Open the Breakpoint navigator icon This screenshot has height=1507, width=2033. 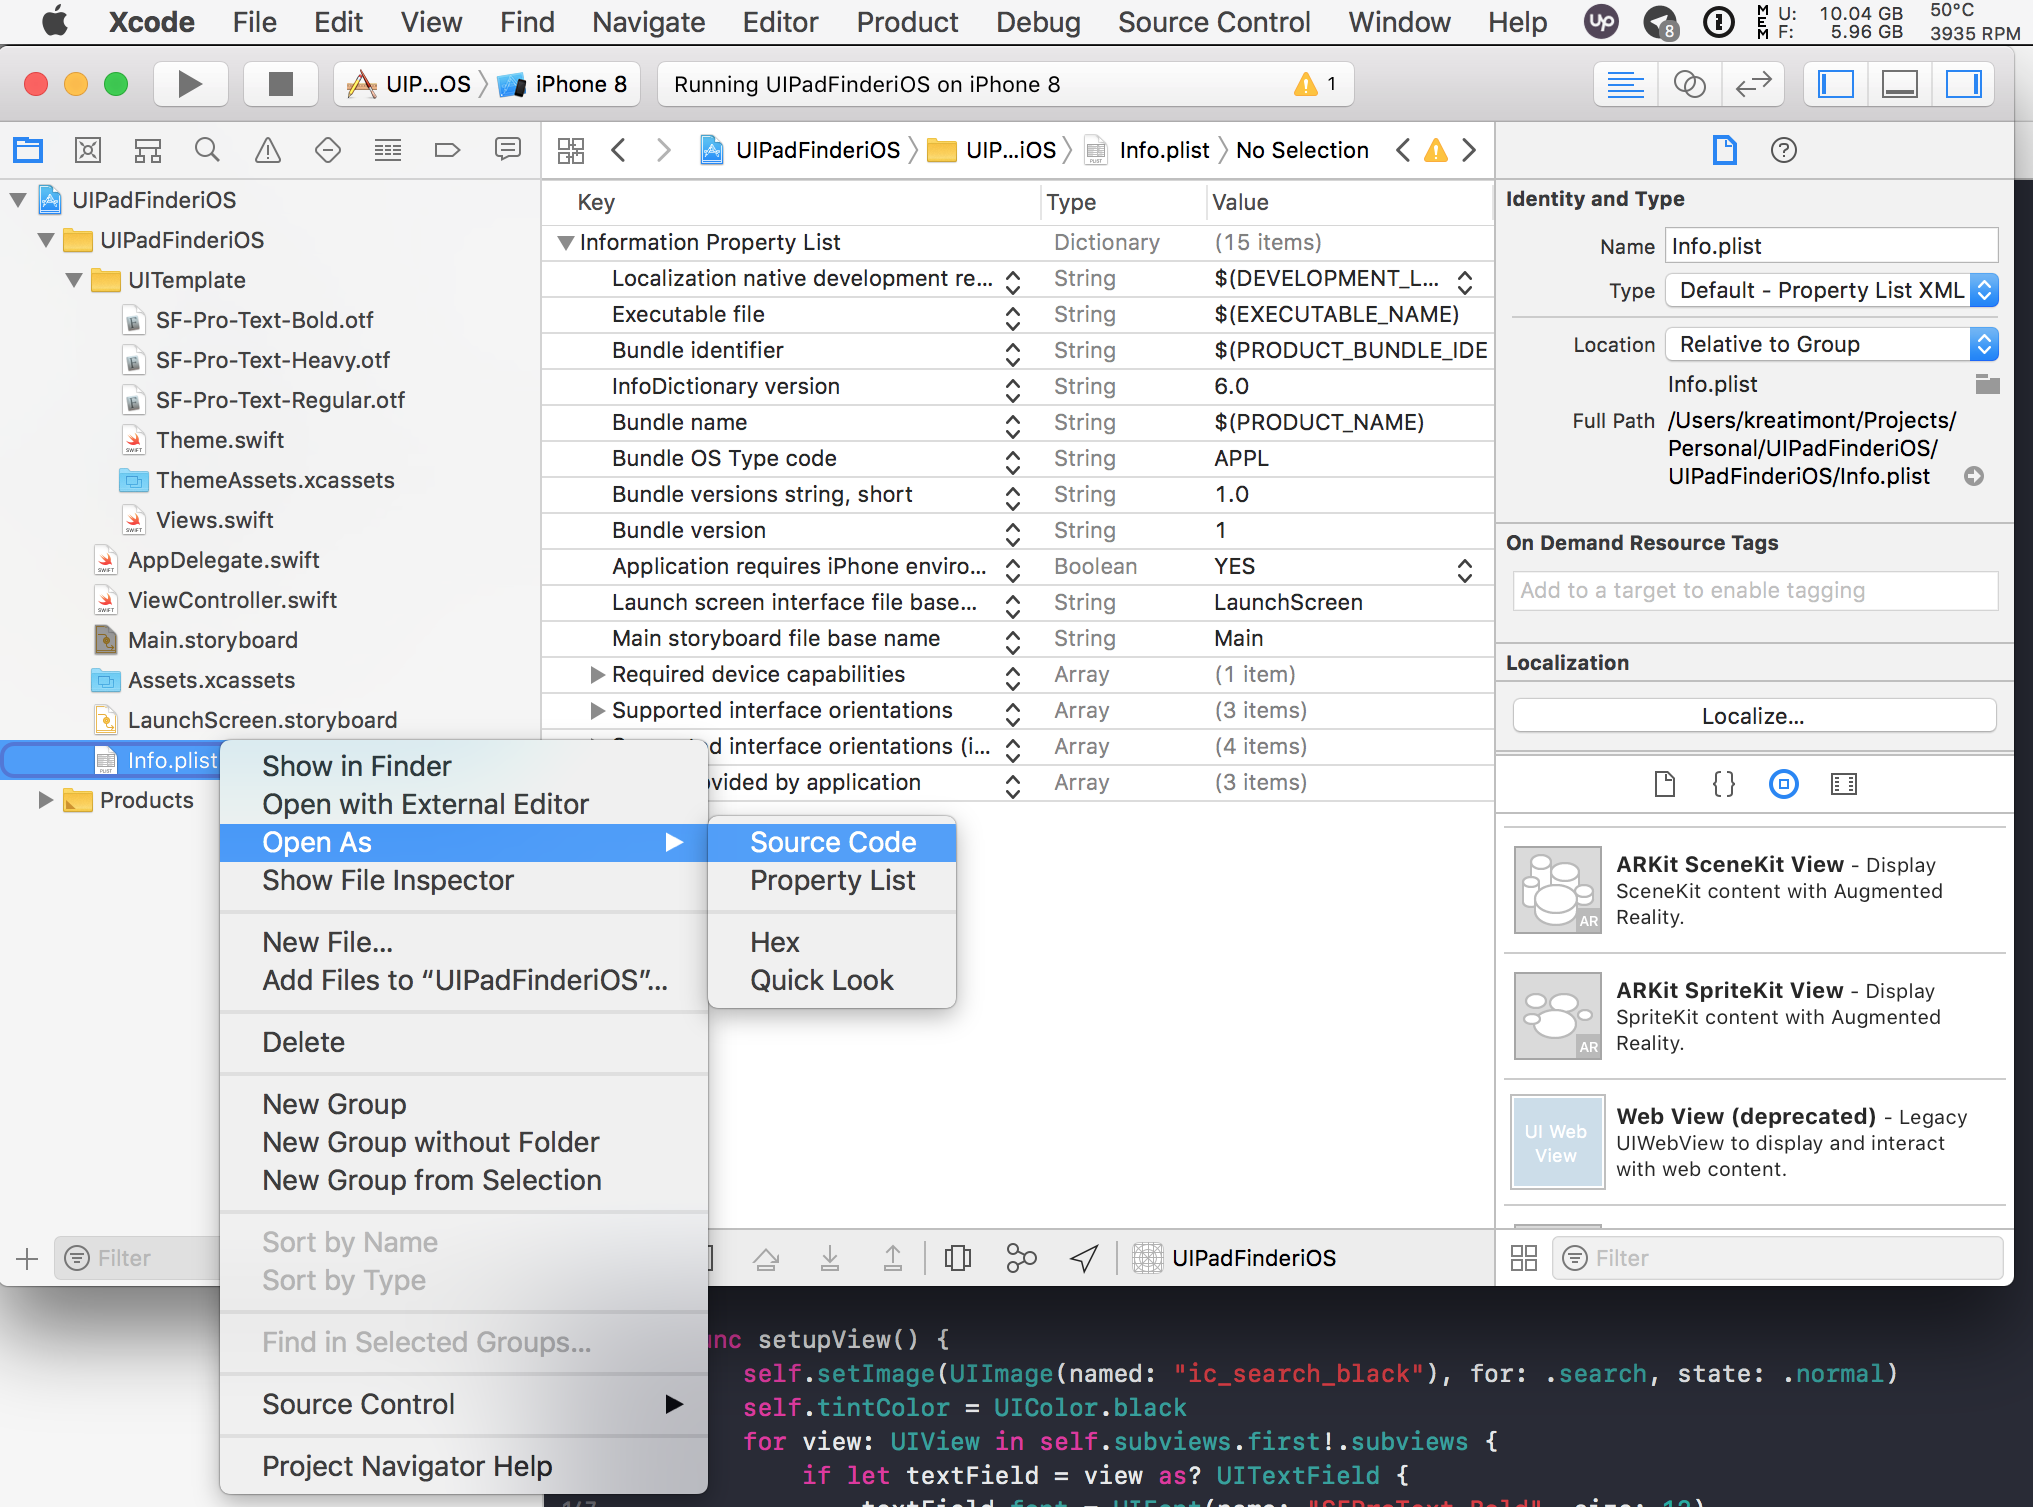(x=447, y=150)
